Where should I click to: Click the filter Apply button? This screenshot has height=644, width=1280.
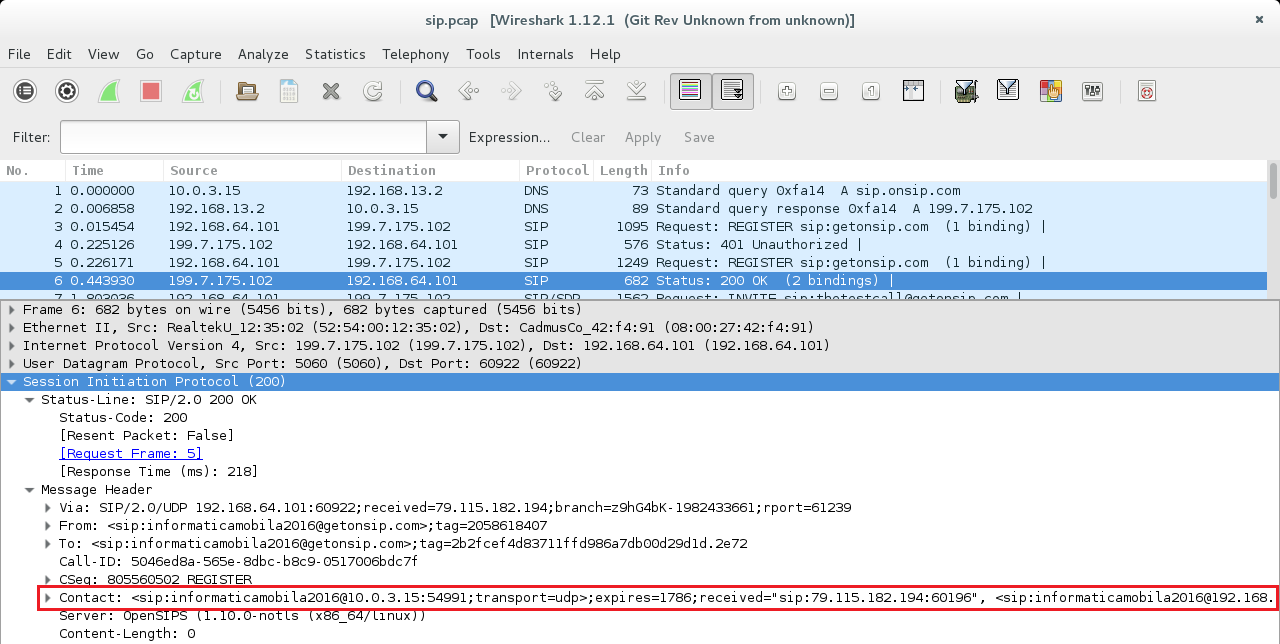point(643,137)
